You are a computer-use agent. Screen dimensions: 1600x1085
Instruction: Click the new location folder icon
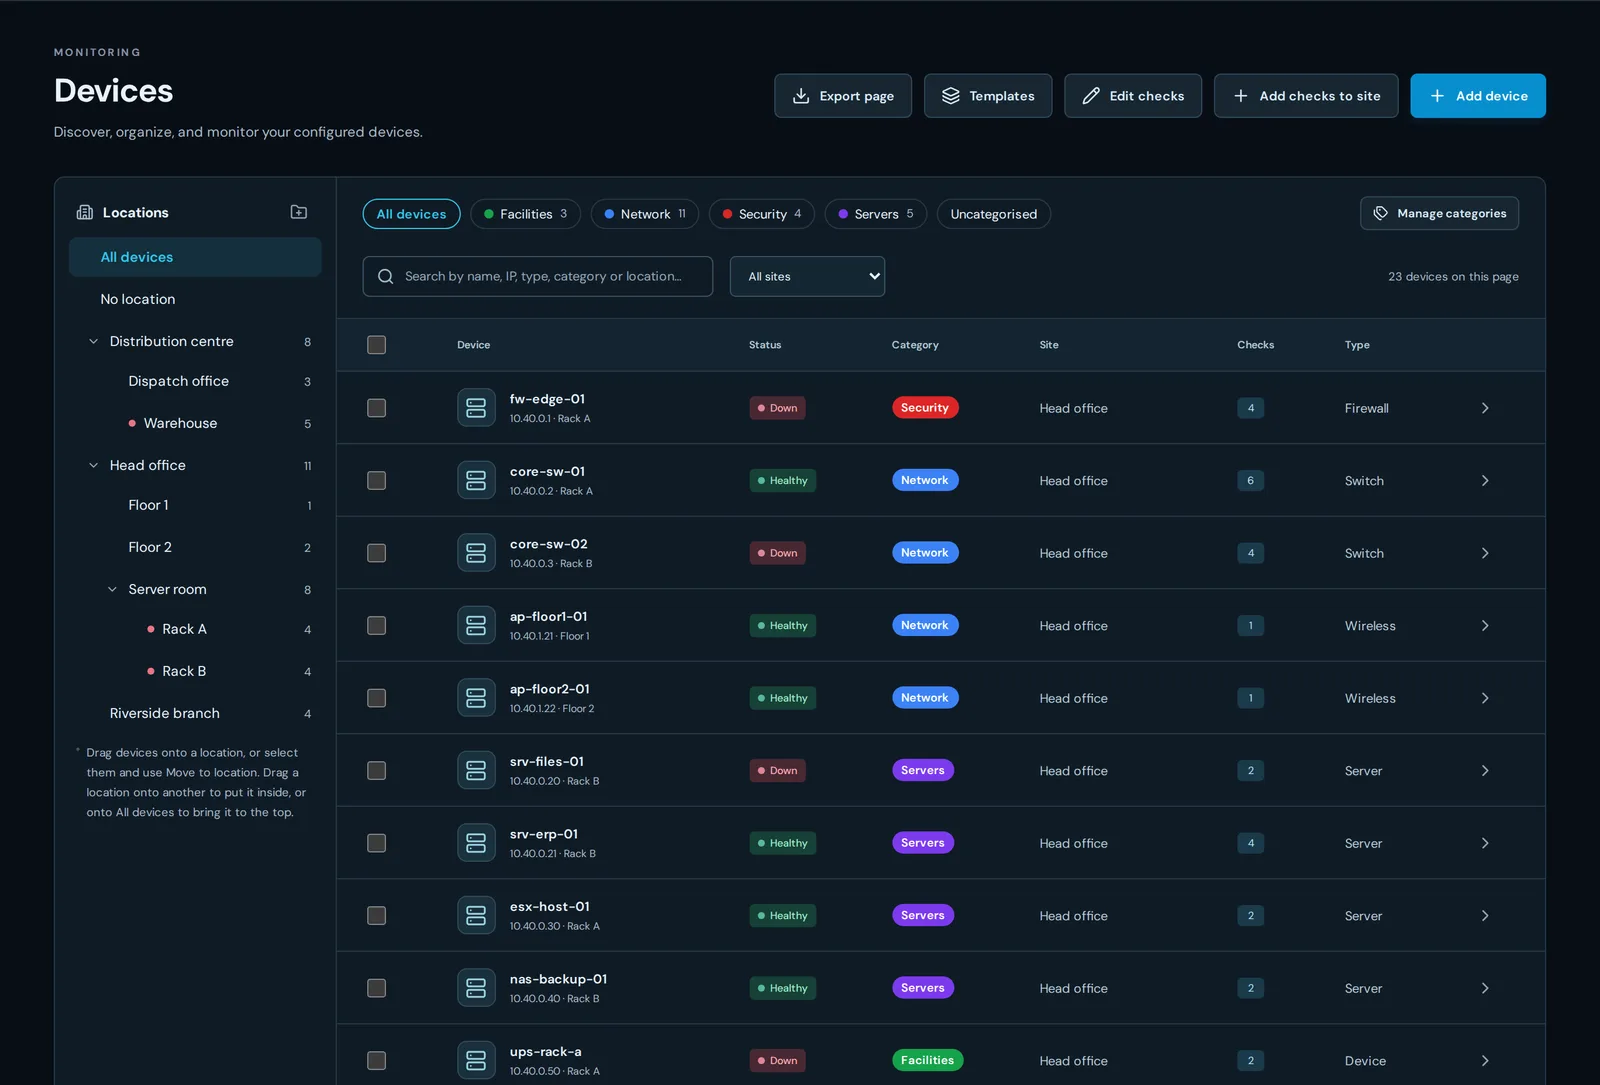tap(299, 212)
